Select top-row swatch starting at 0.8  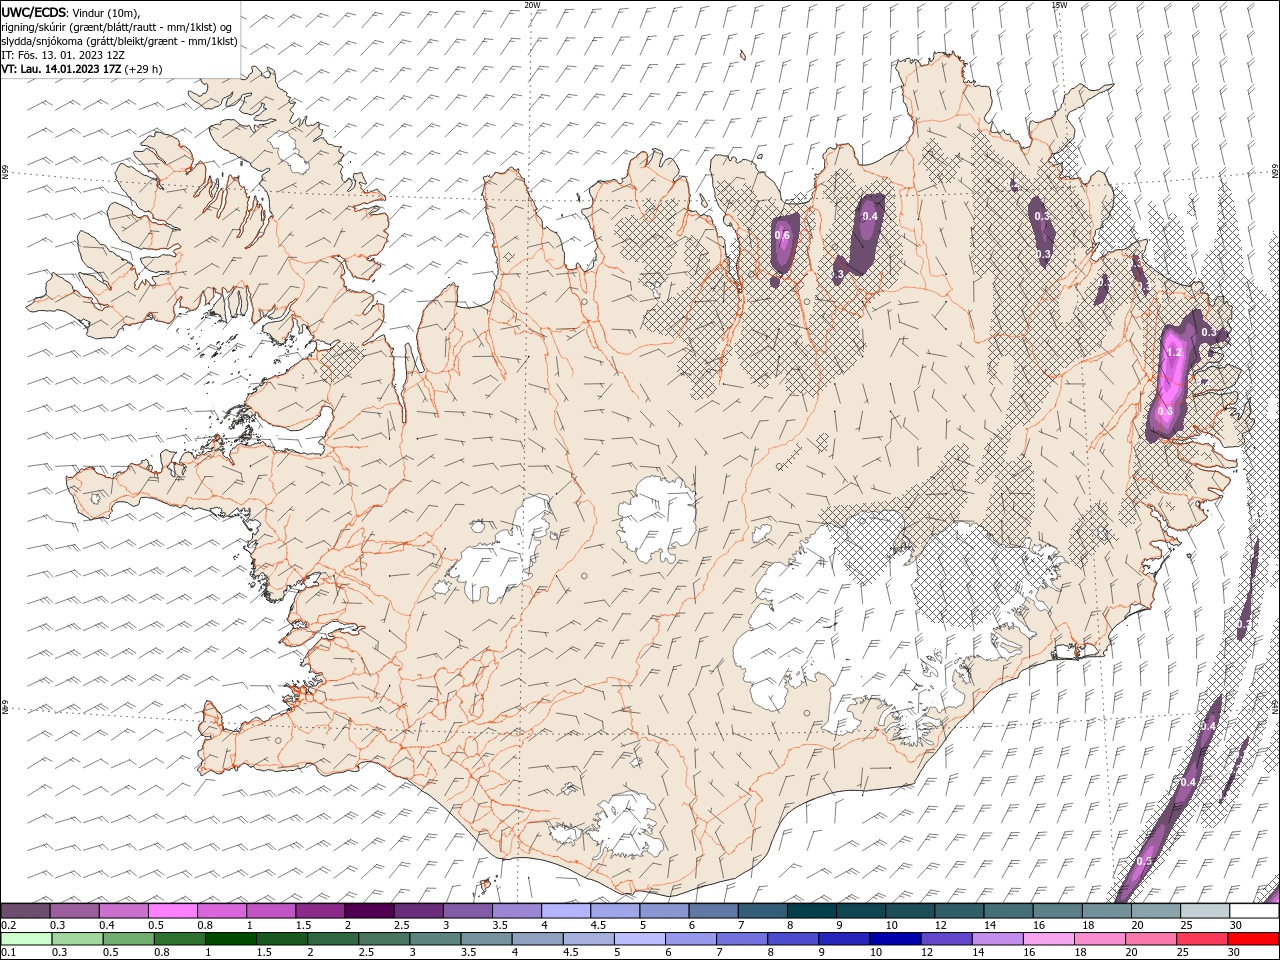coord(221,911)
